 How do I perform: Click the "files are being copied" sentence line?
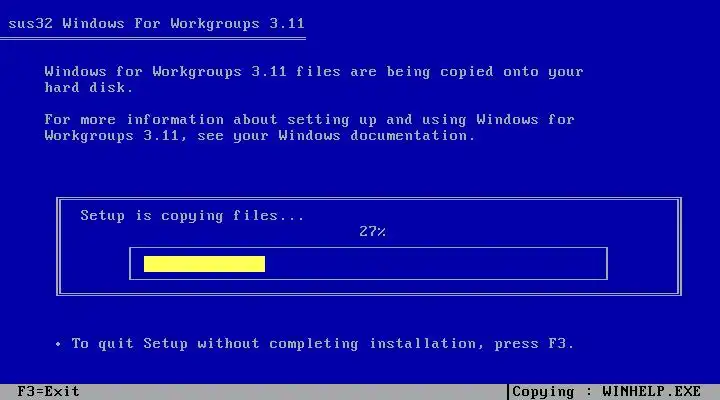[314, 72]
